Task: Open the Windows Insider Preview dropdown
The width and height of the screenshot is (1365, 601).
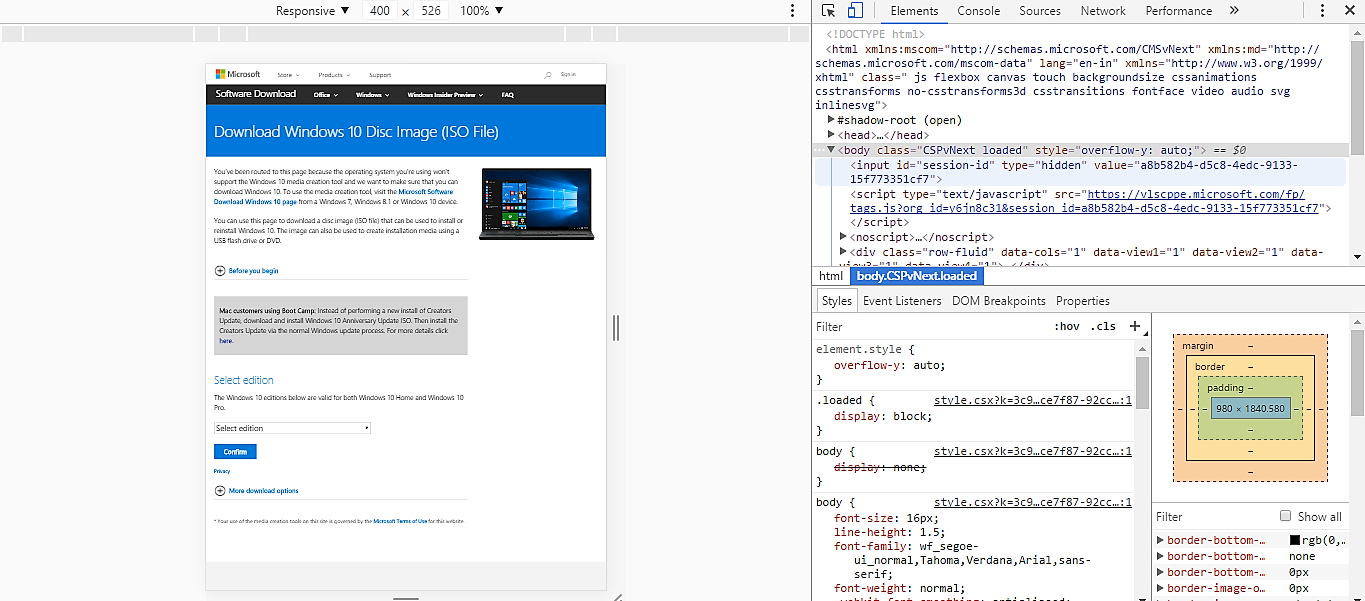Action: [445, 95]
